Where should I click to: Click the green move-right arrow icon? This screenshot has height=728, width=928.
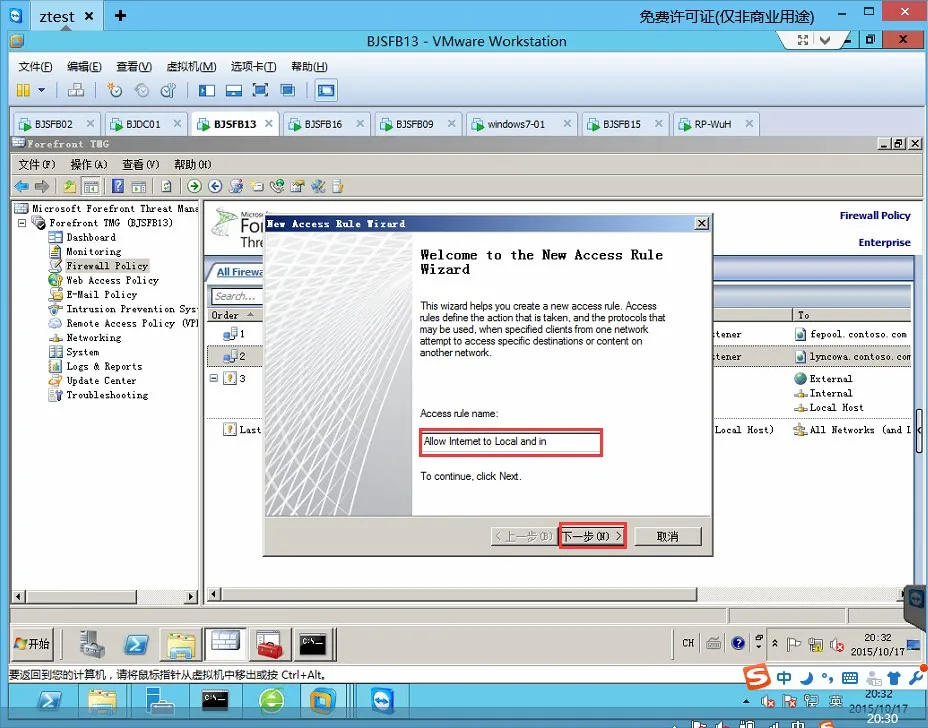click(x=194, y=186)
